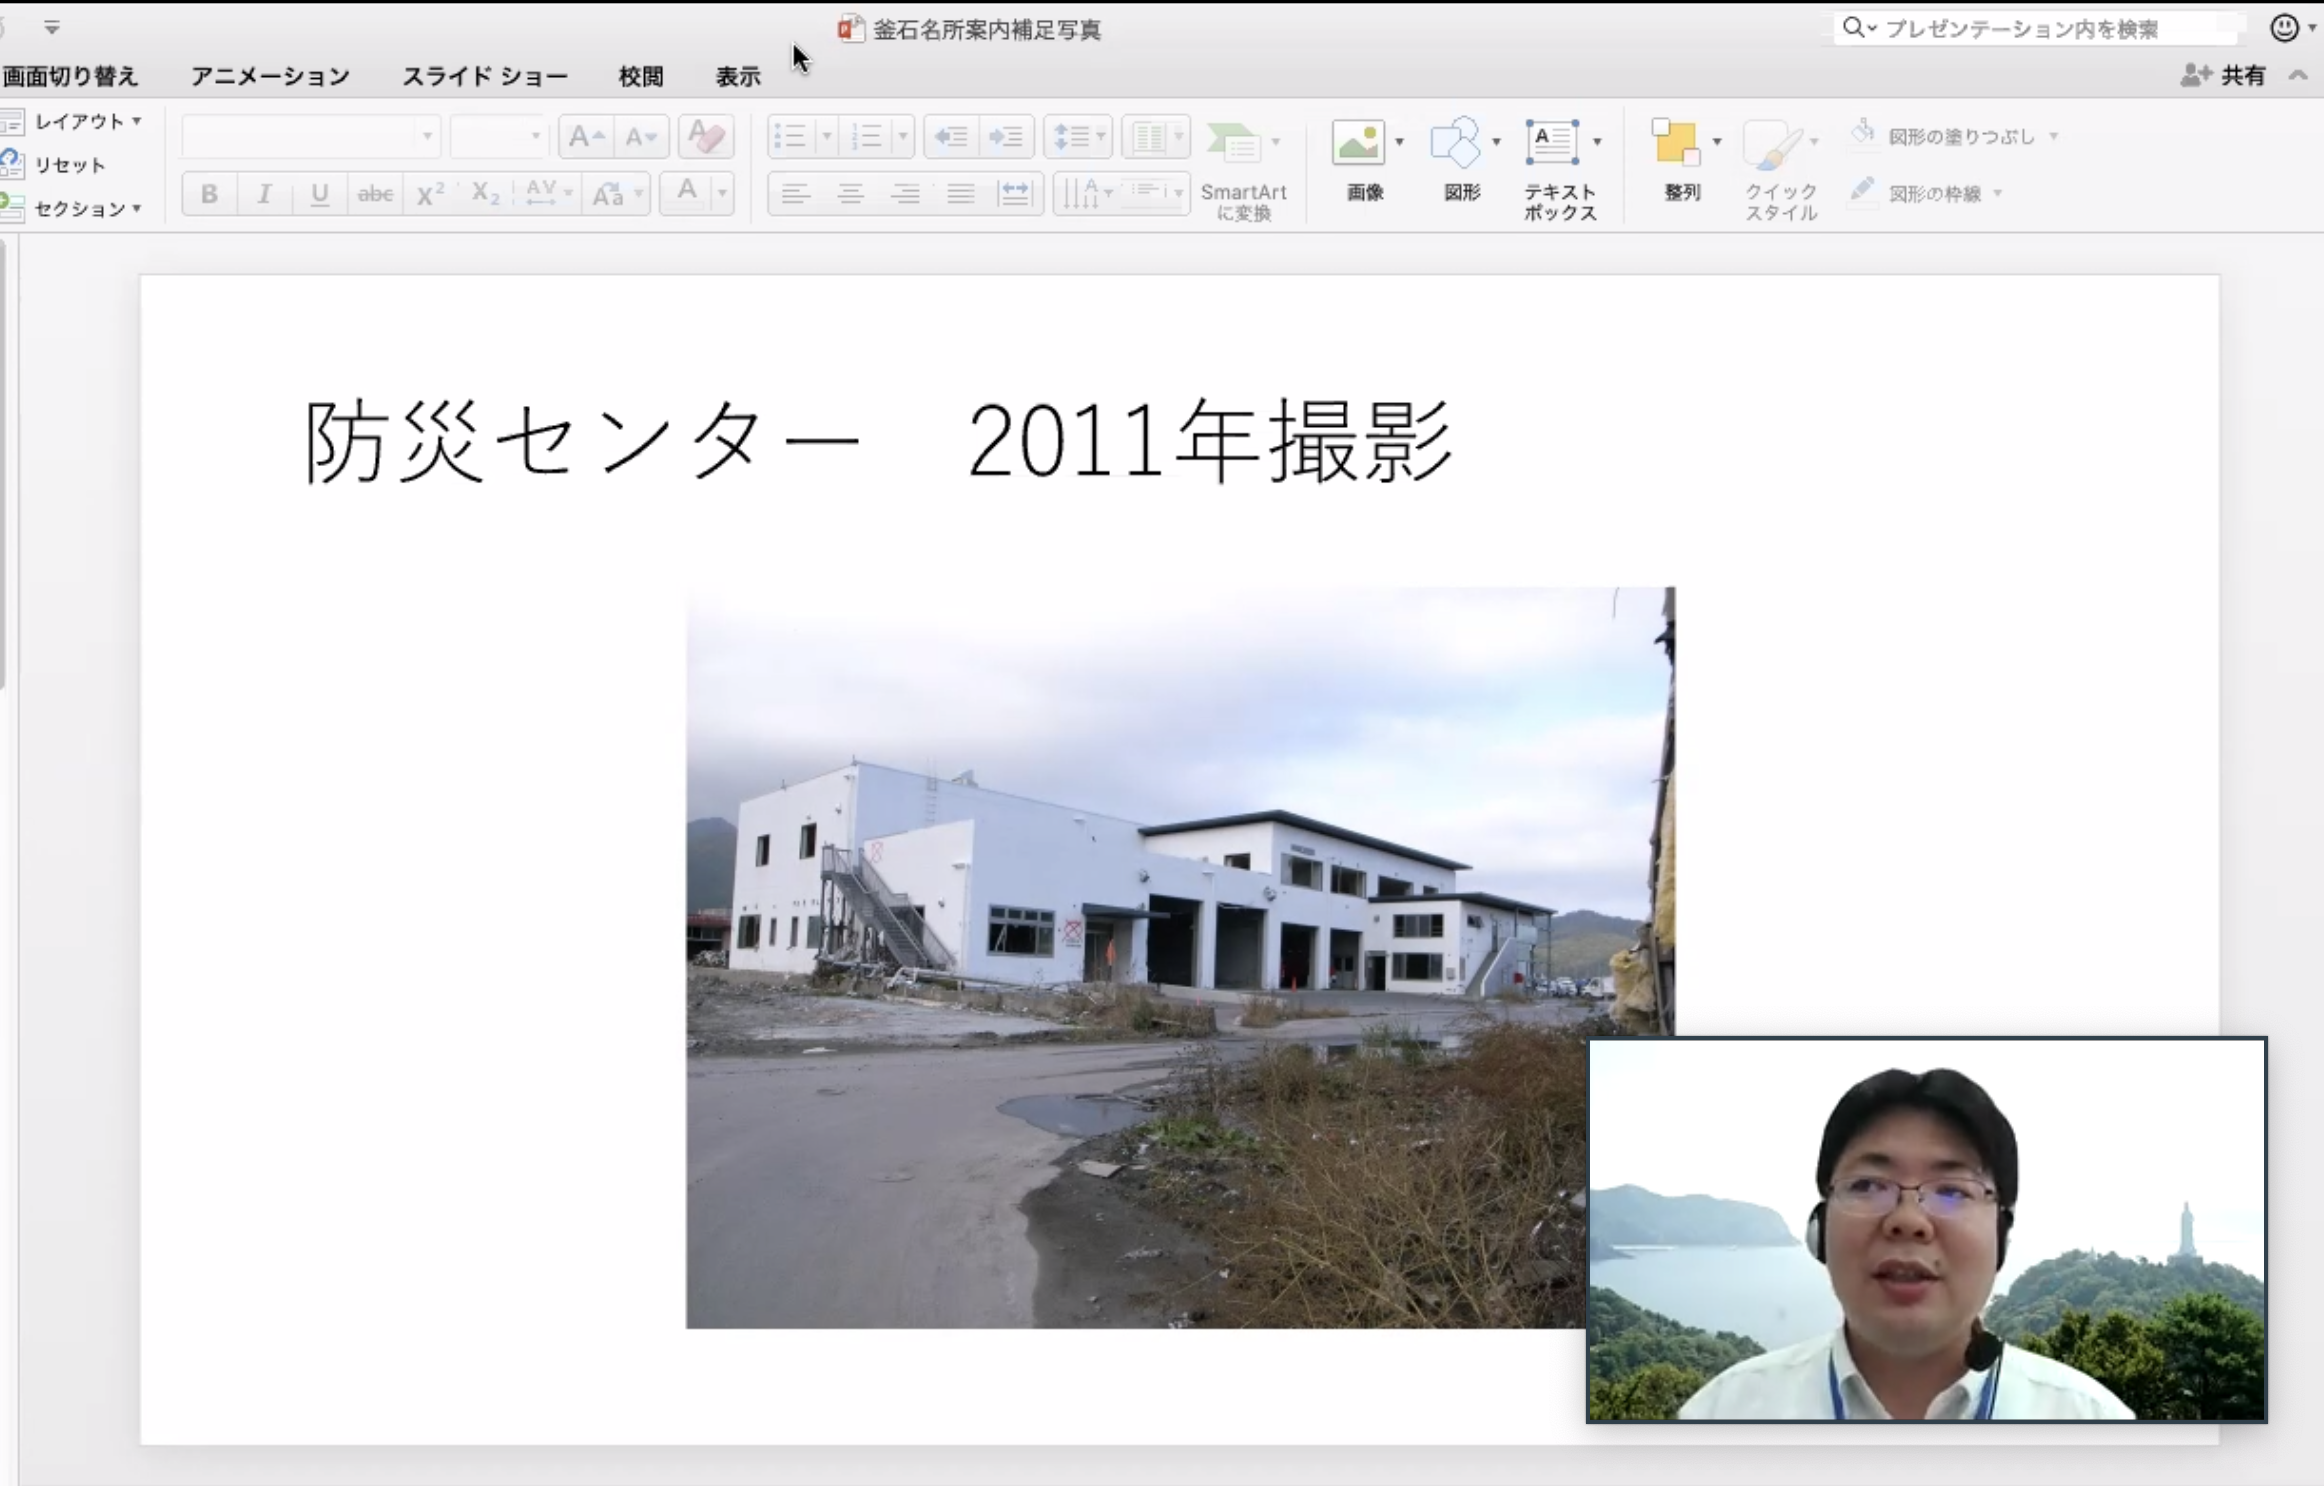Image resolution: width=2324 pixels, height=1486 pixels.
Task: Insert a picture using the 画像 icon
Action: pos(1357,142)
